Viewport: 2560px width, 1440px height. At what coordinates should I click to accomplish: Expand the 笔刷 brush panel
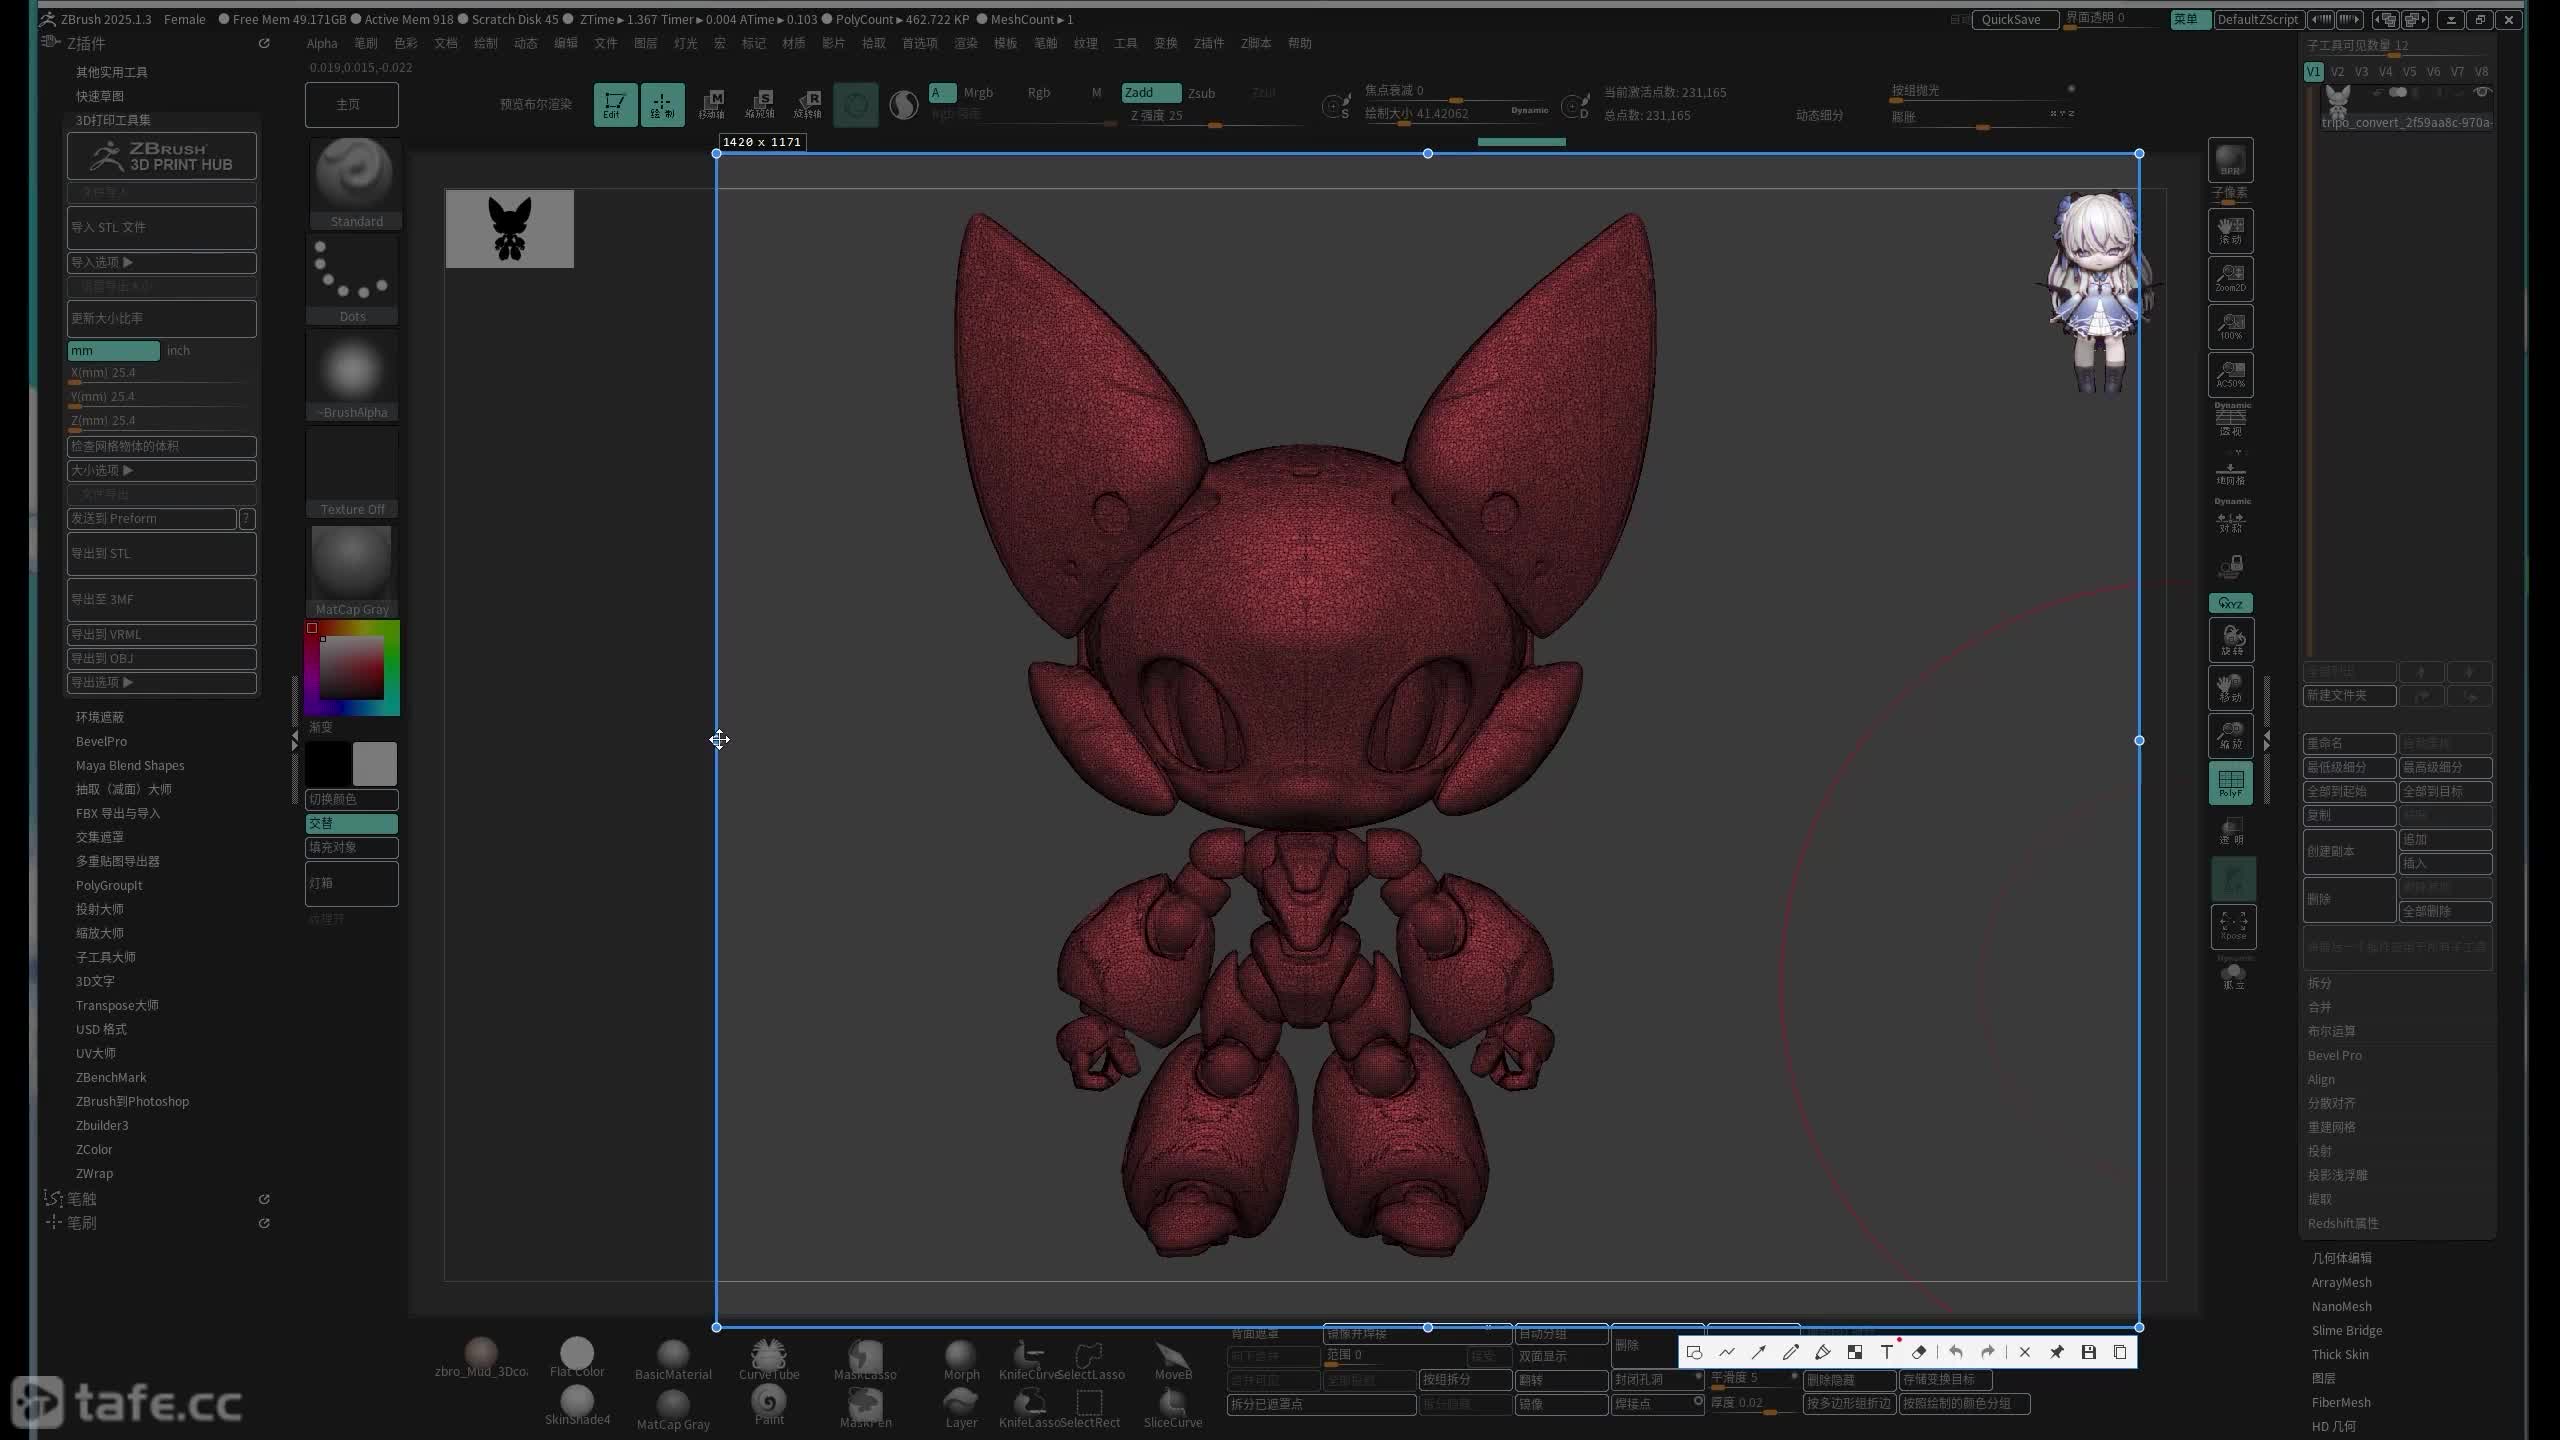(82, 1223)
